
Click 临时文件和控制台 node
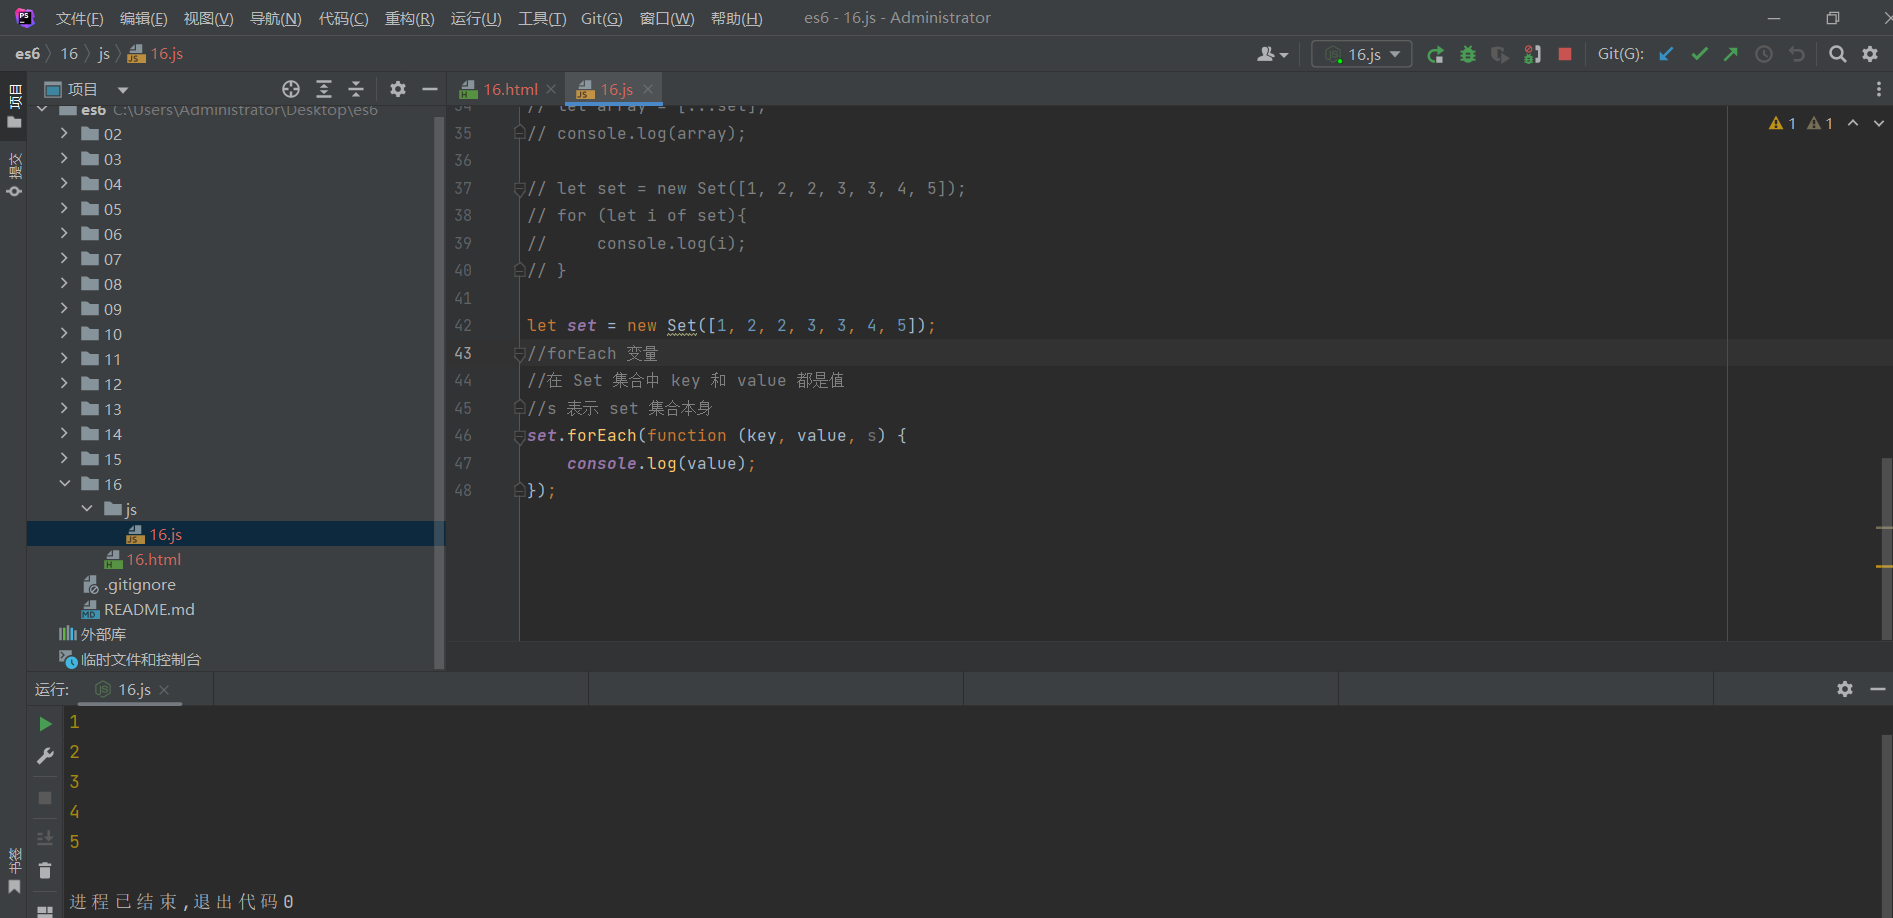[x=140, y=659]
